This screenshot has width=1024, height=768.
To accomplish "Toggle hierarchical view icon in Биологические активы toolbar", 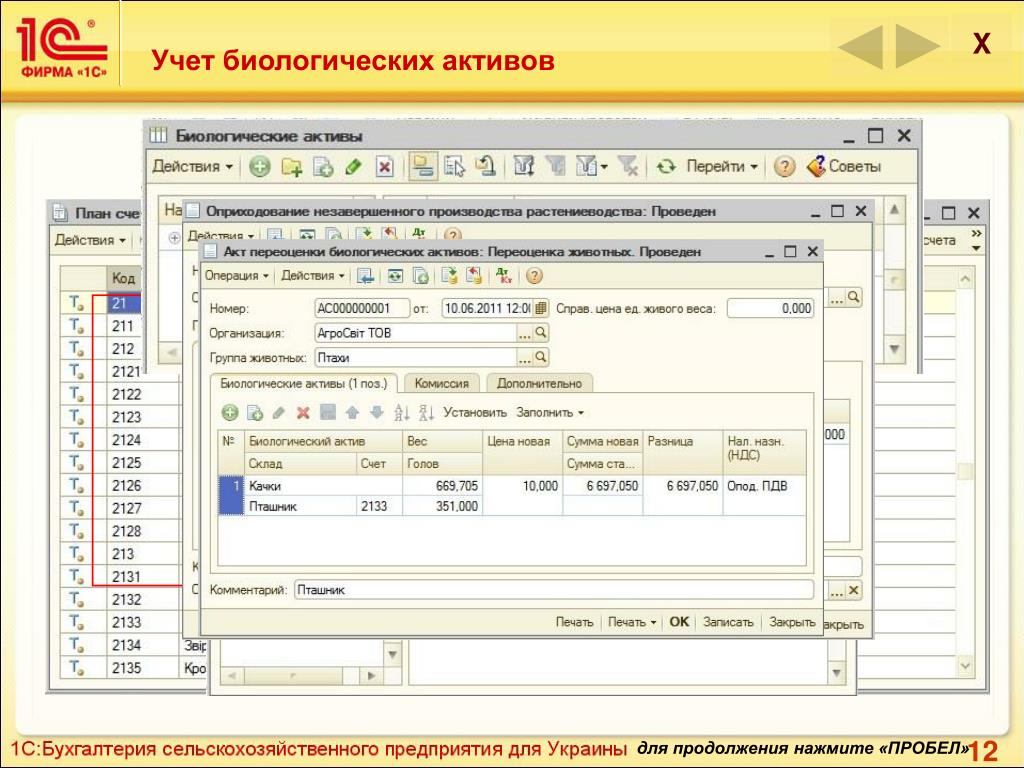I will tap(423, 167).
